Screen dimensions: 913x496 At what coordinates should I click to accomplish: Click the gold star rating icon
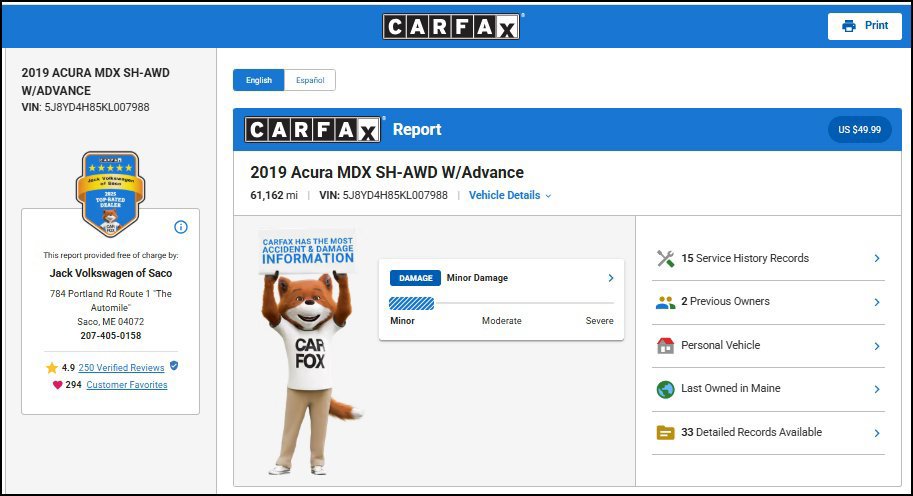coord(52,368)
